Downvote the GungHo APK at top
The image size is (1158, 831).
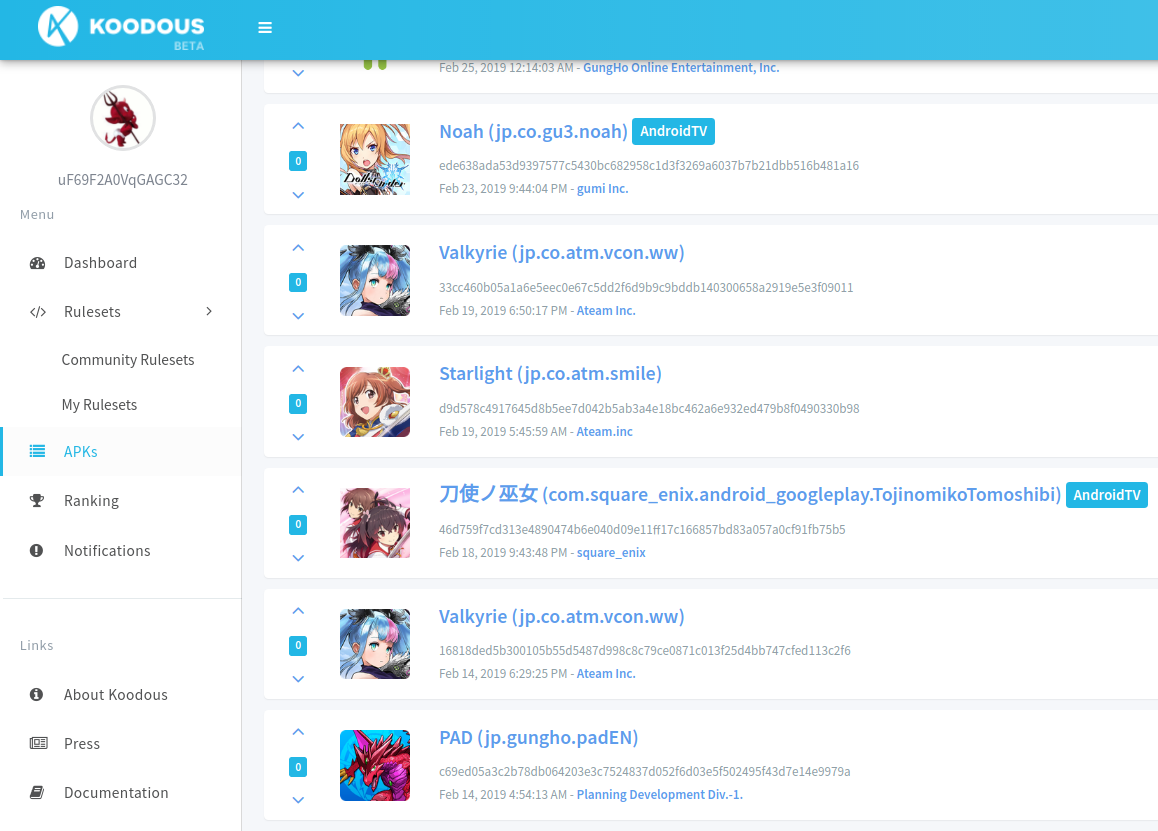click(x=298, y=73)
